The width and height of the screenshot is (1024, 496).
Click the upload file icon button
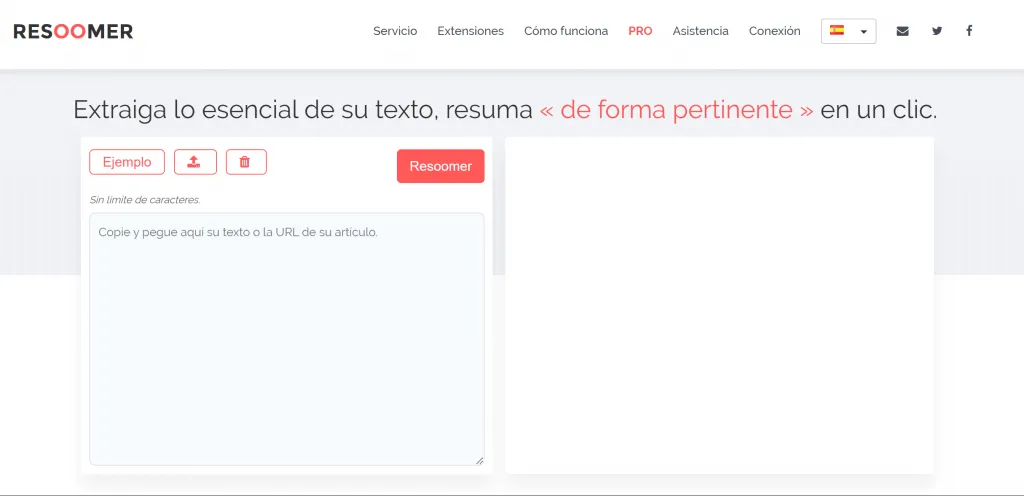coord(195,162)
